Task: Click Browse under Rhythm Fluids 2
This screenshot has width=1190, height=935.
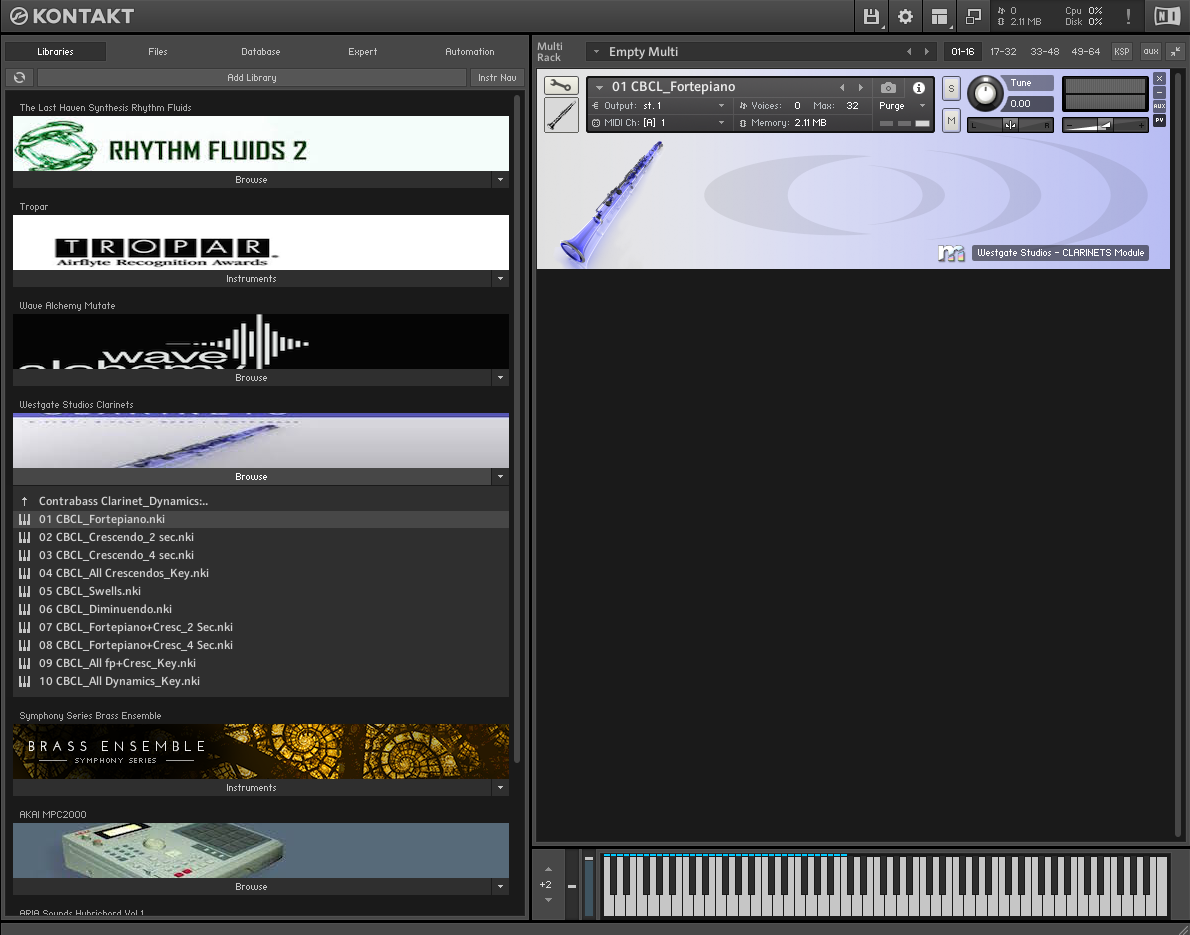Action: [251, 180]
